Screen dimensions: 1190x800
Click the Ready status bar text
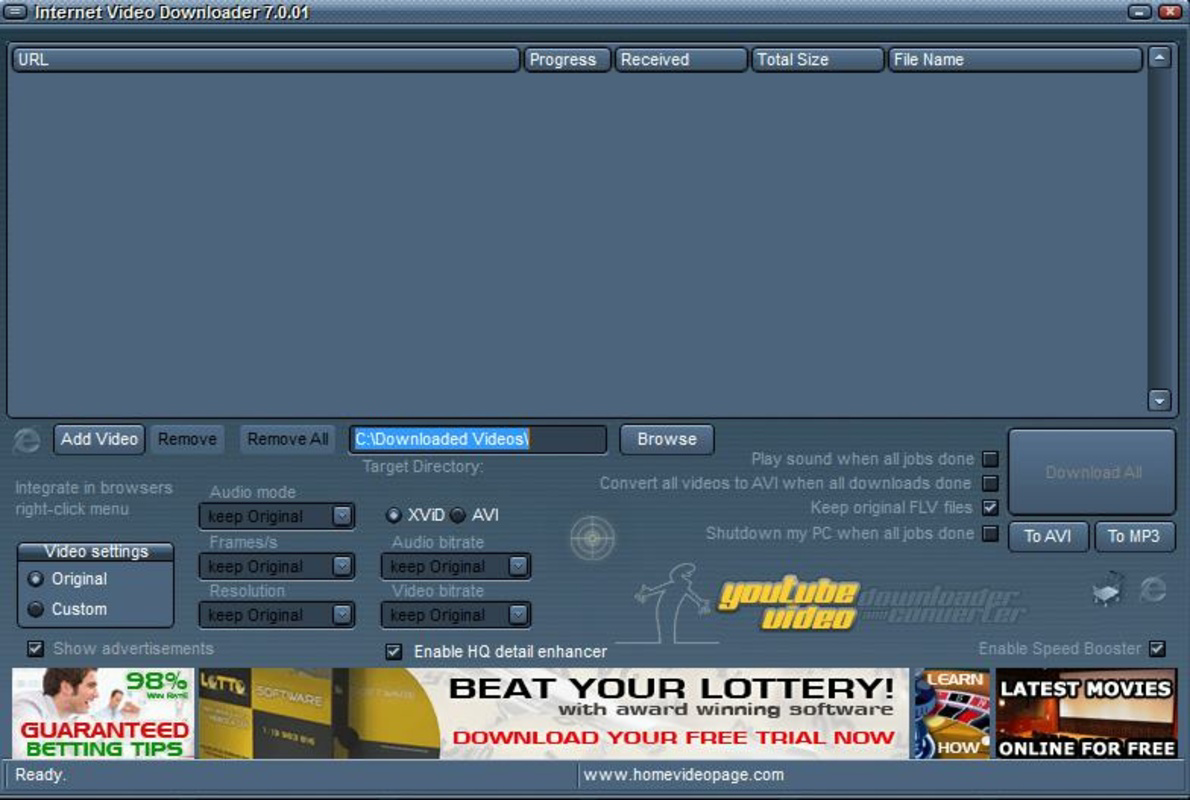(x=40, y=775)
